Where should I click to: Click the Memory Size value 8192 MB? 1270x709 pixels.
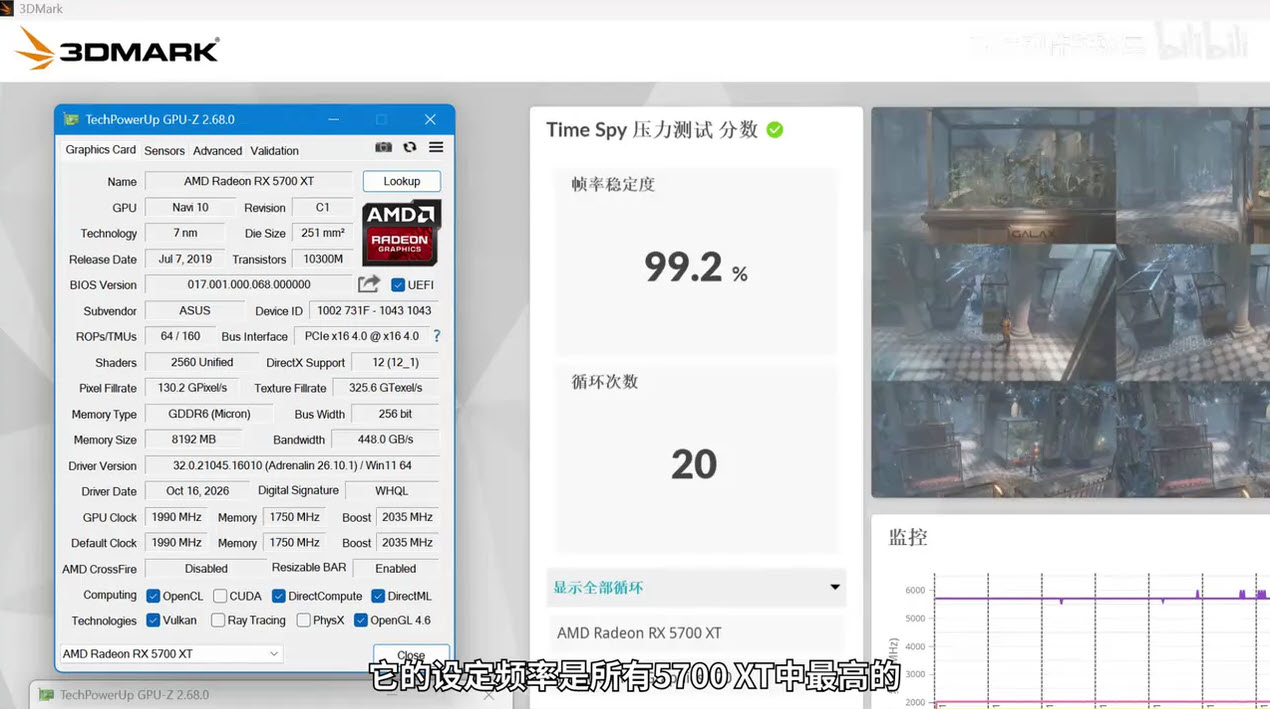[193, 439]
